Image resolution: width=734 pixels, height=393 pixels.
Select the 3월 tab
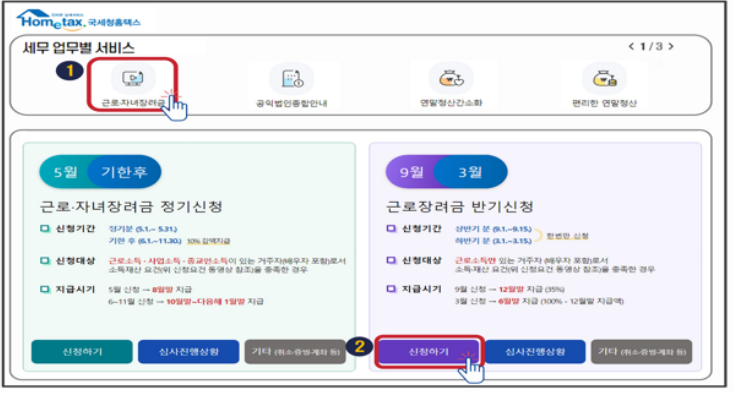pyautogui.click(x=470, y=172)
